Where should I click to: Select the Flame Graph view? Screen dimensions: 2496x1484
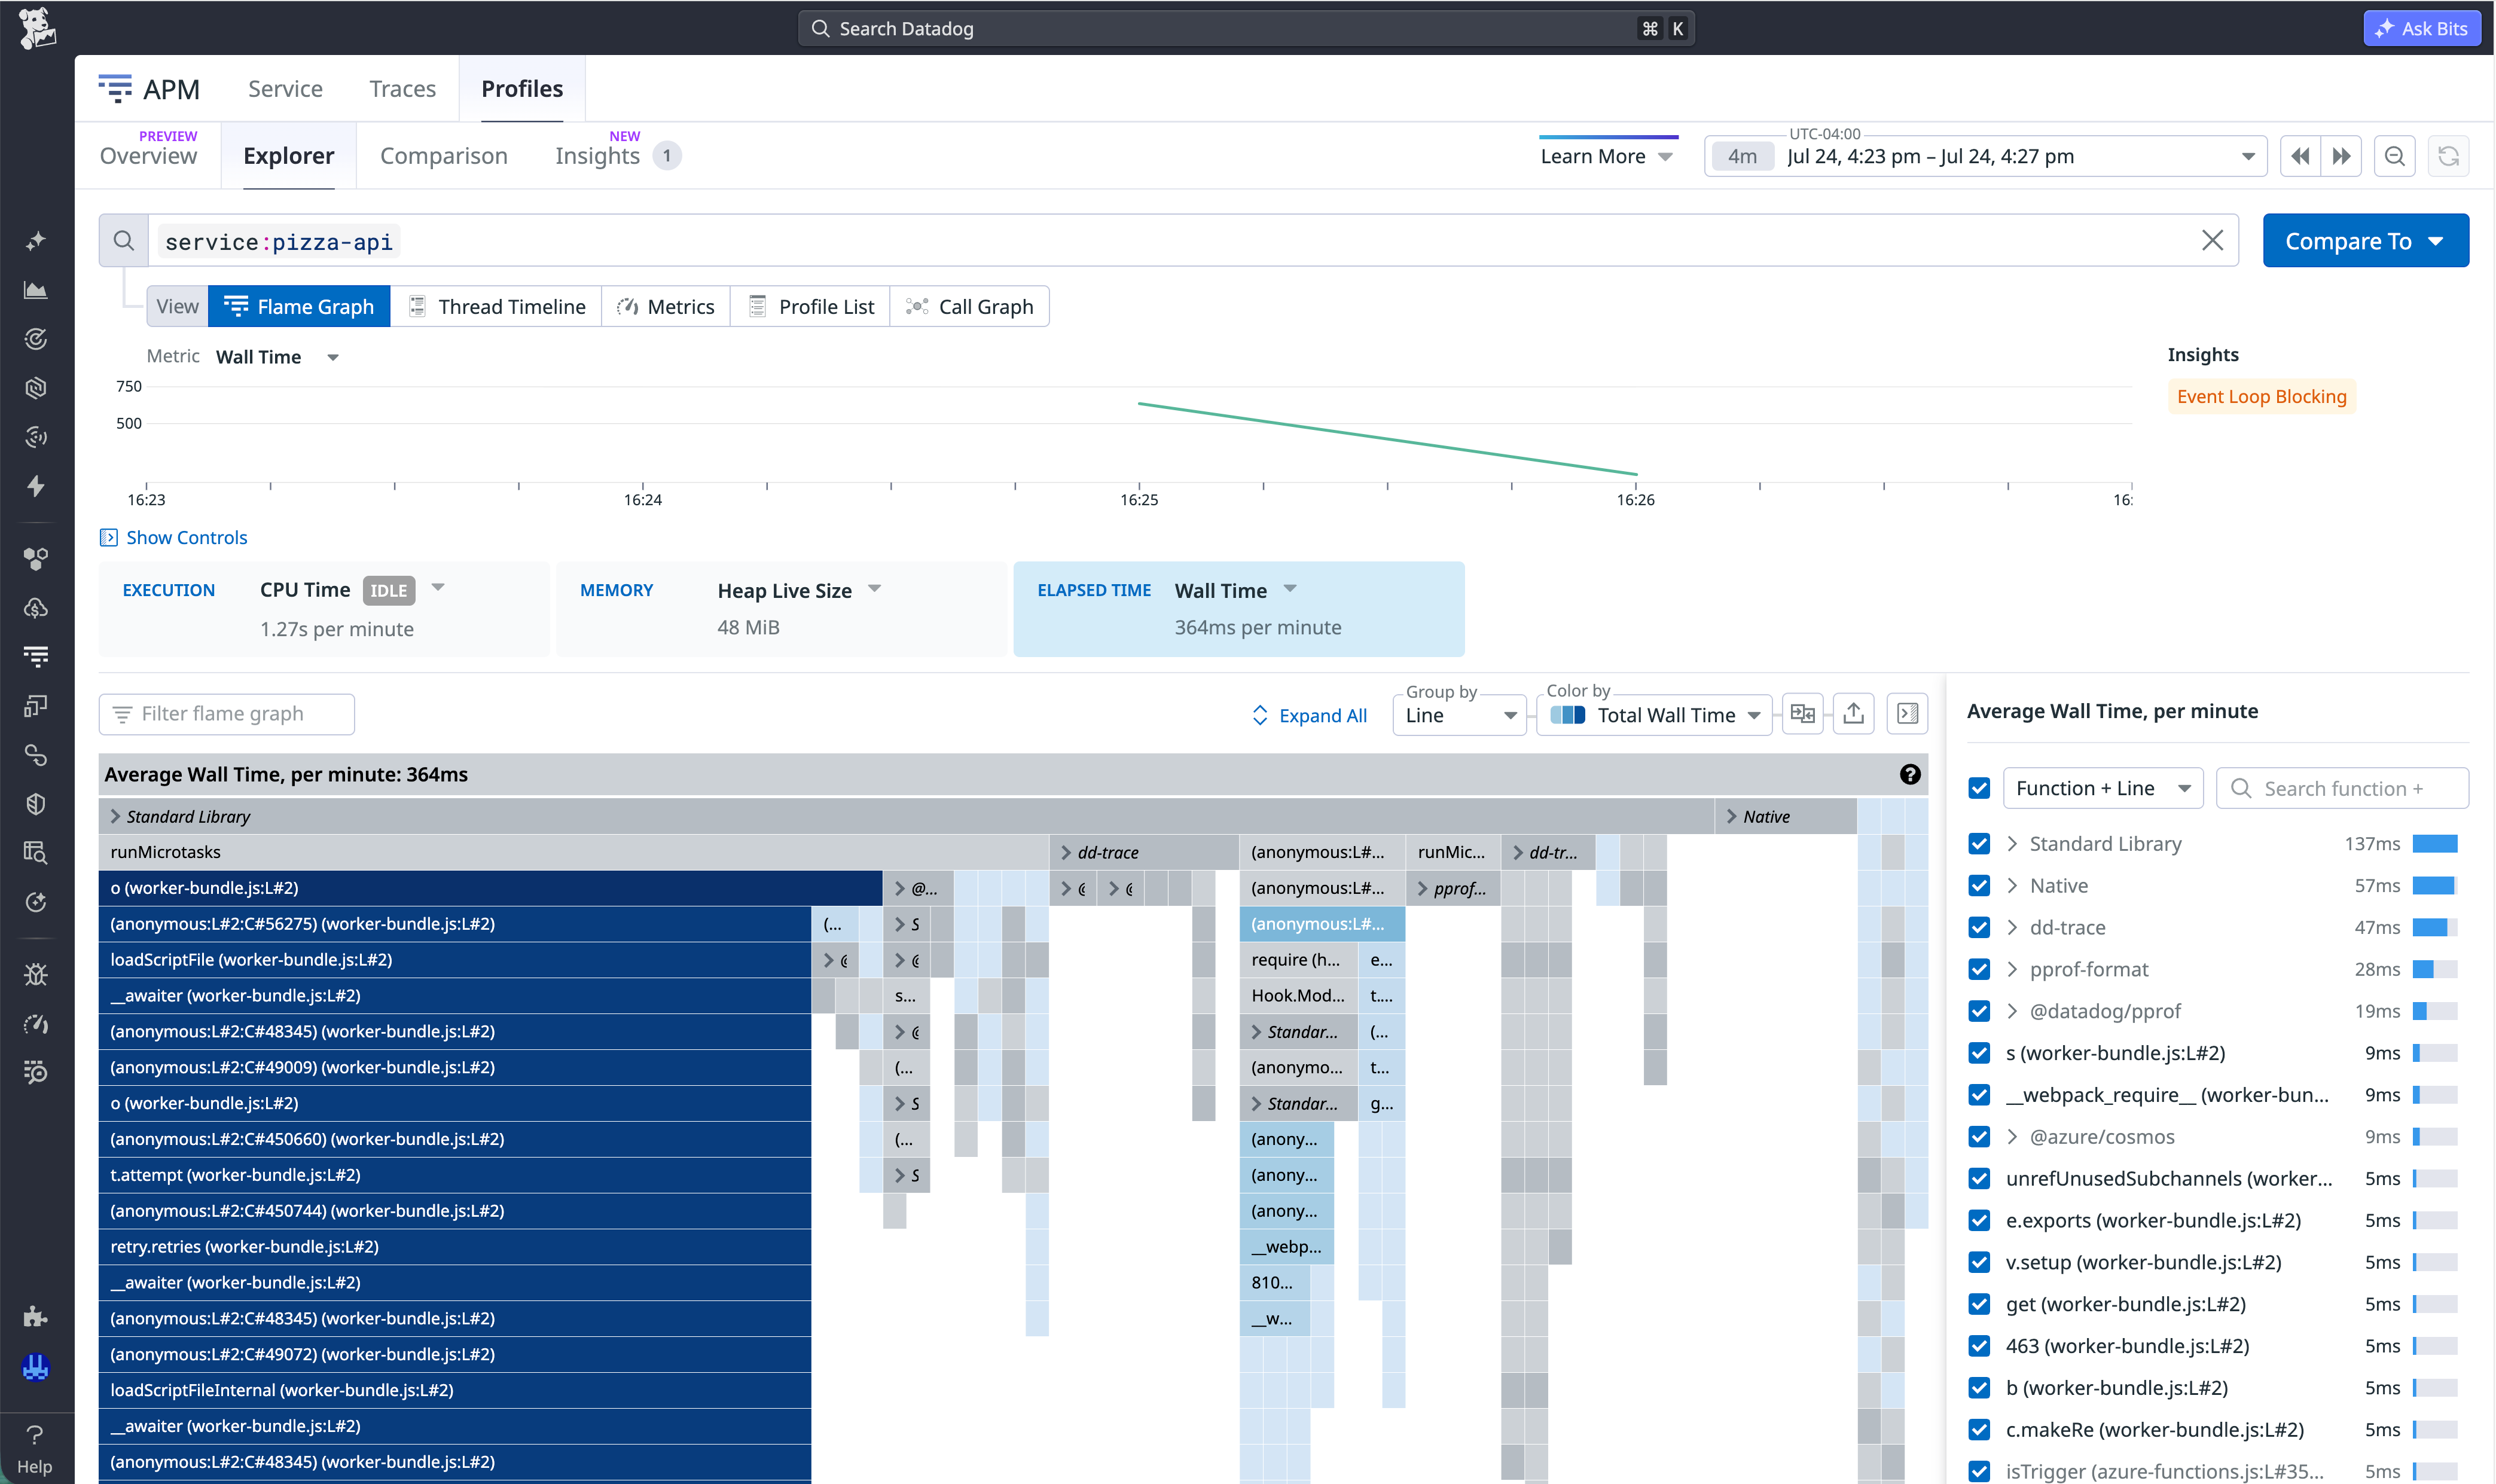pyautogui.click(x=299, y=306)
